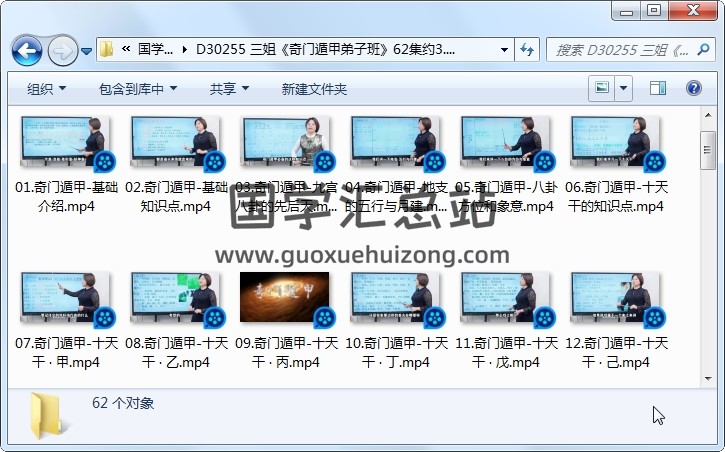The width and height of the screenshot is (725, 452).
Task: Select the 01 基础介绍 video thumbnail
Action: pyautogui.click(x=66, y=142)
